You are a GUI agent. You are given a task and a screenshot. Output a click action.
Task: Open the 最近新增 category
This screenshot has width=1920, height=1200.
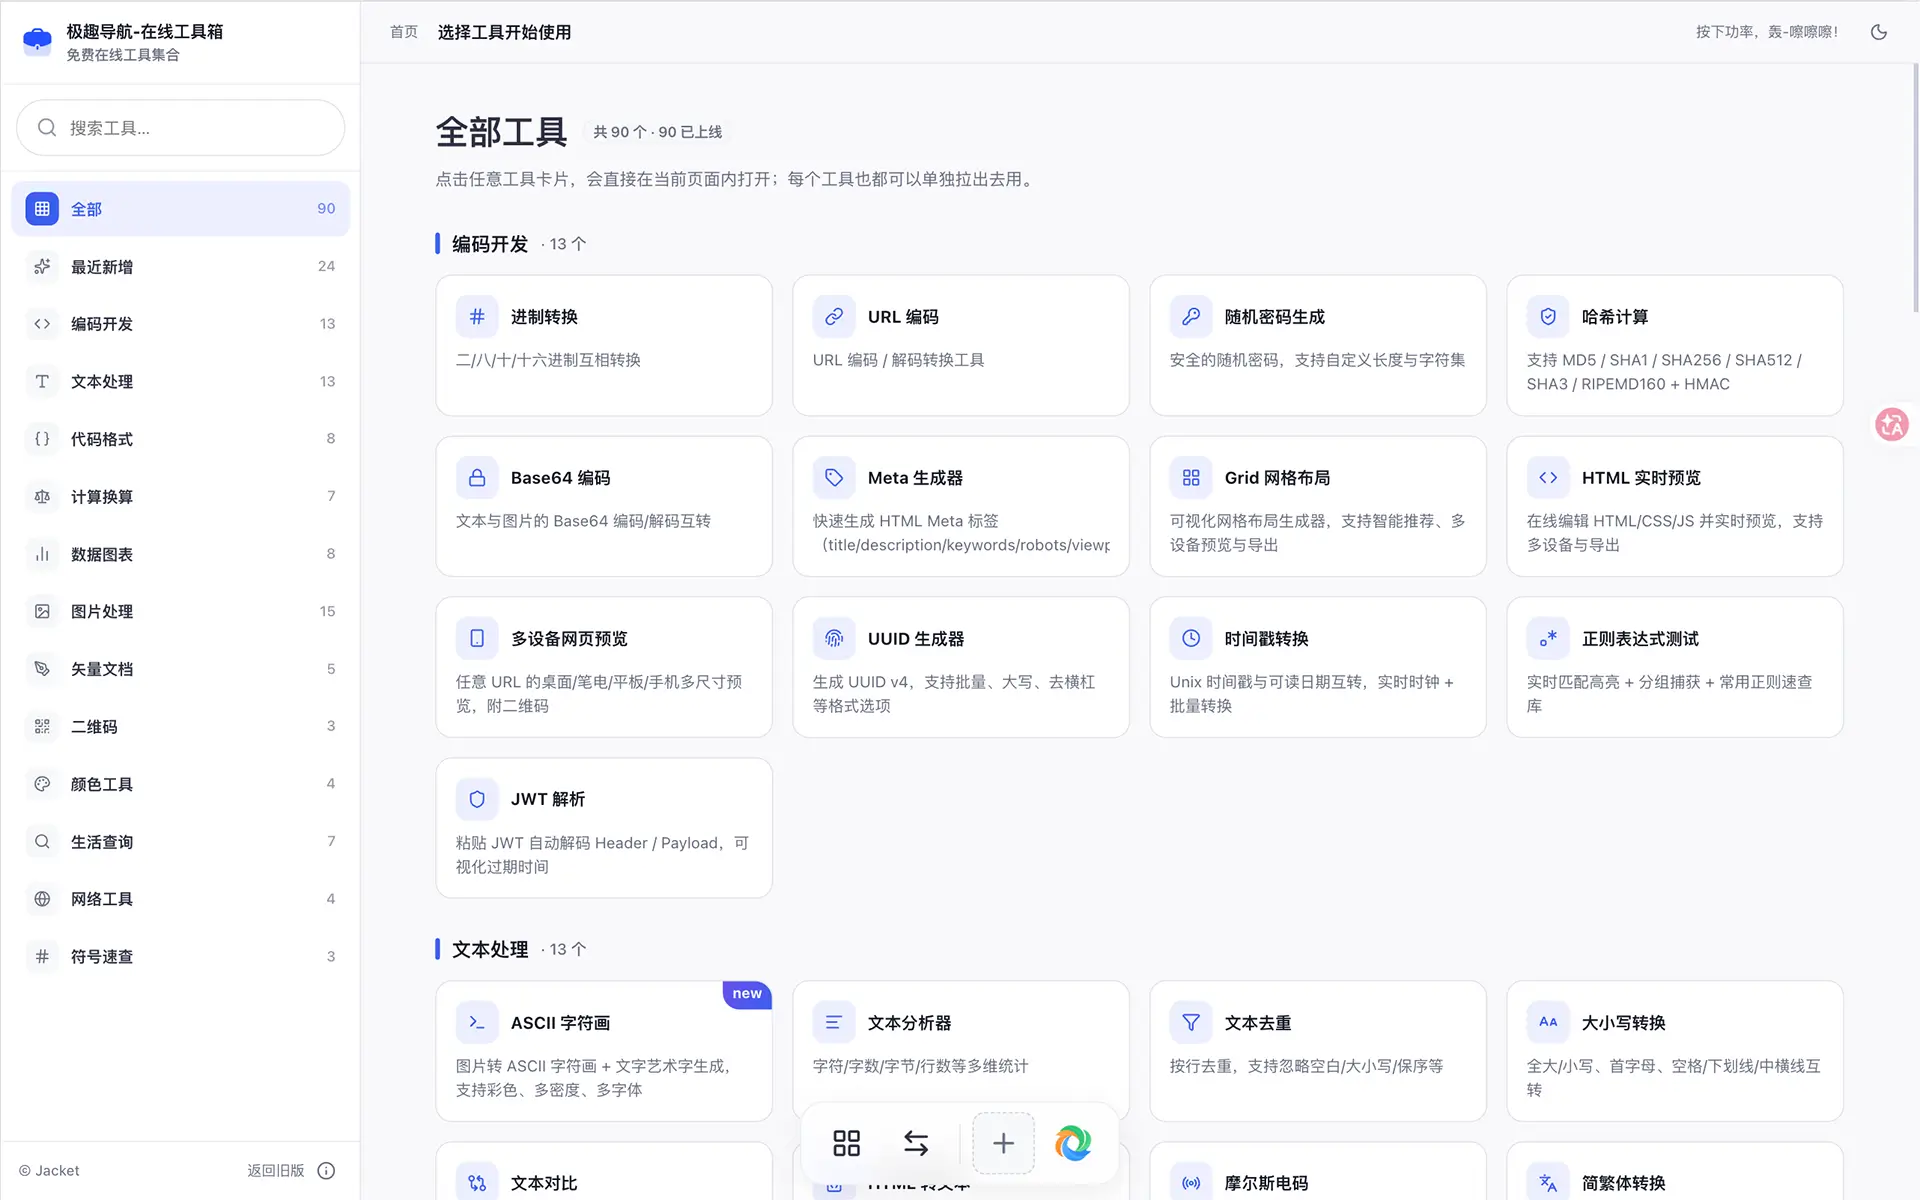pos(181,267)
